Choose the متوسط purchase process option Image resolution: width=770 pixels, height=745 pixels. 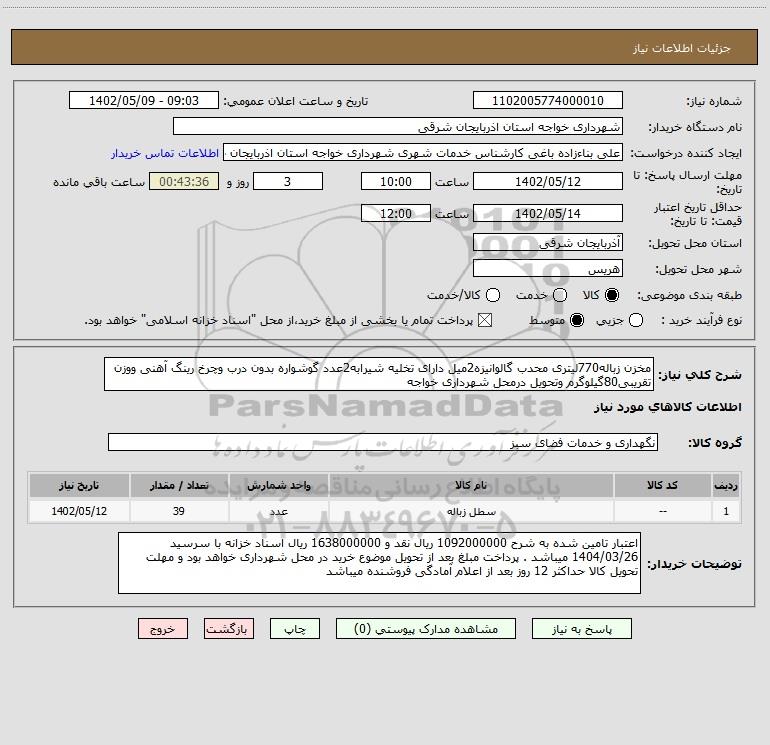click(577, 320)
